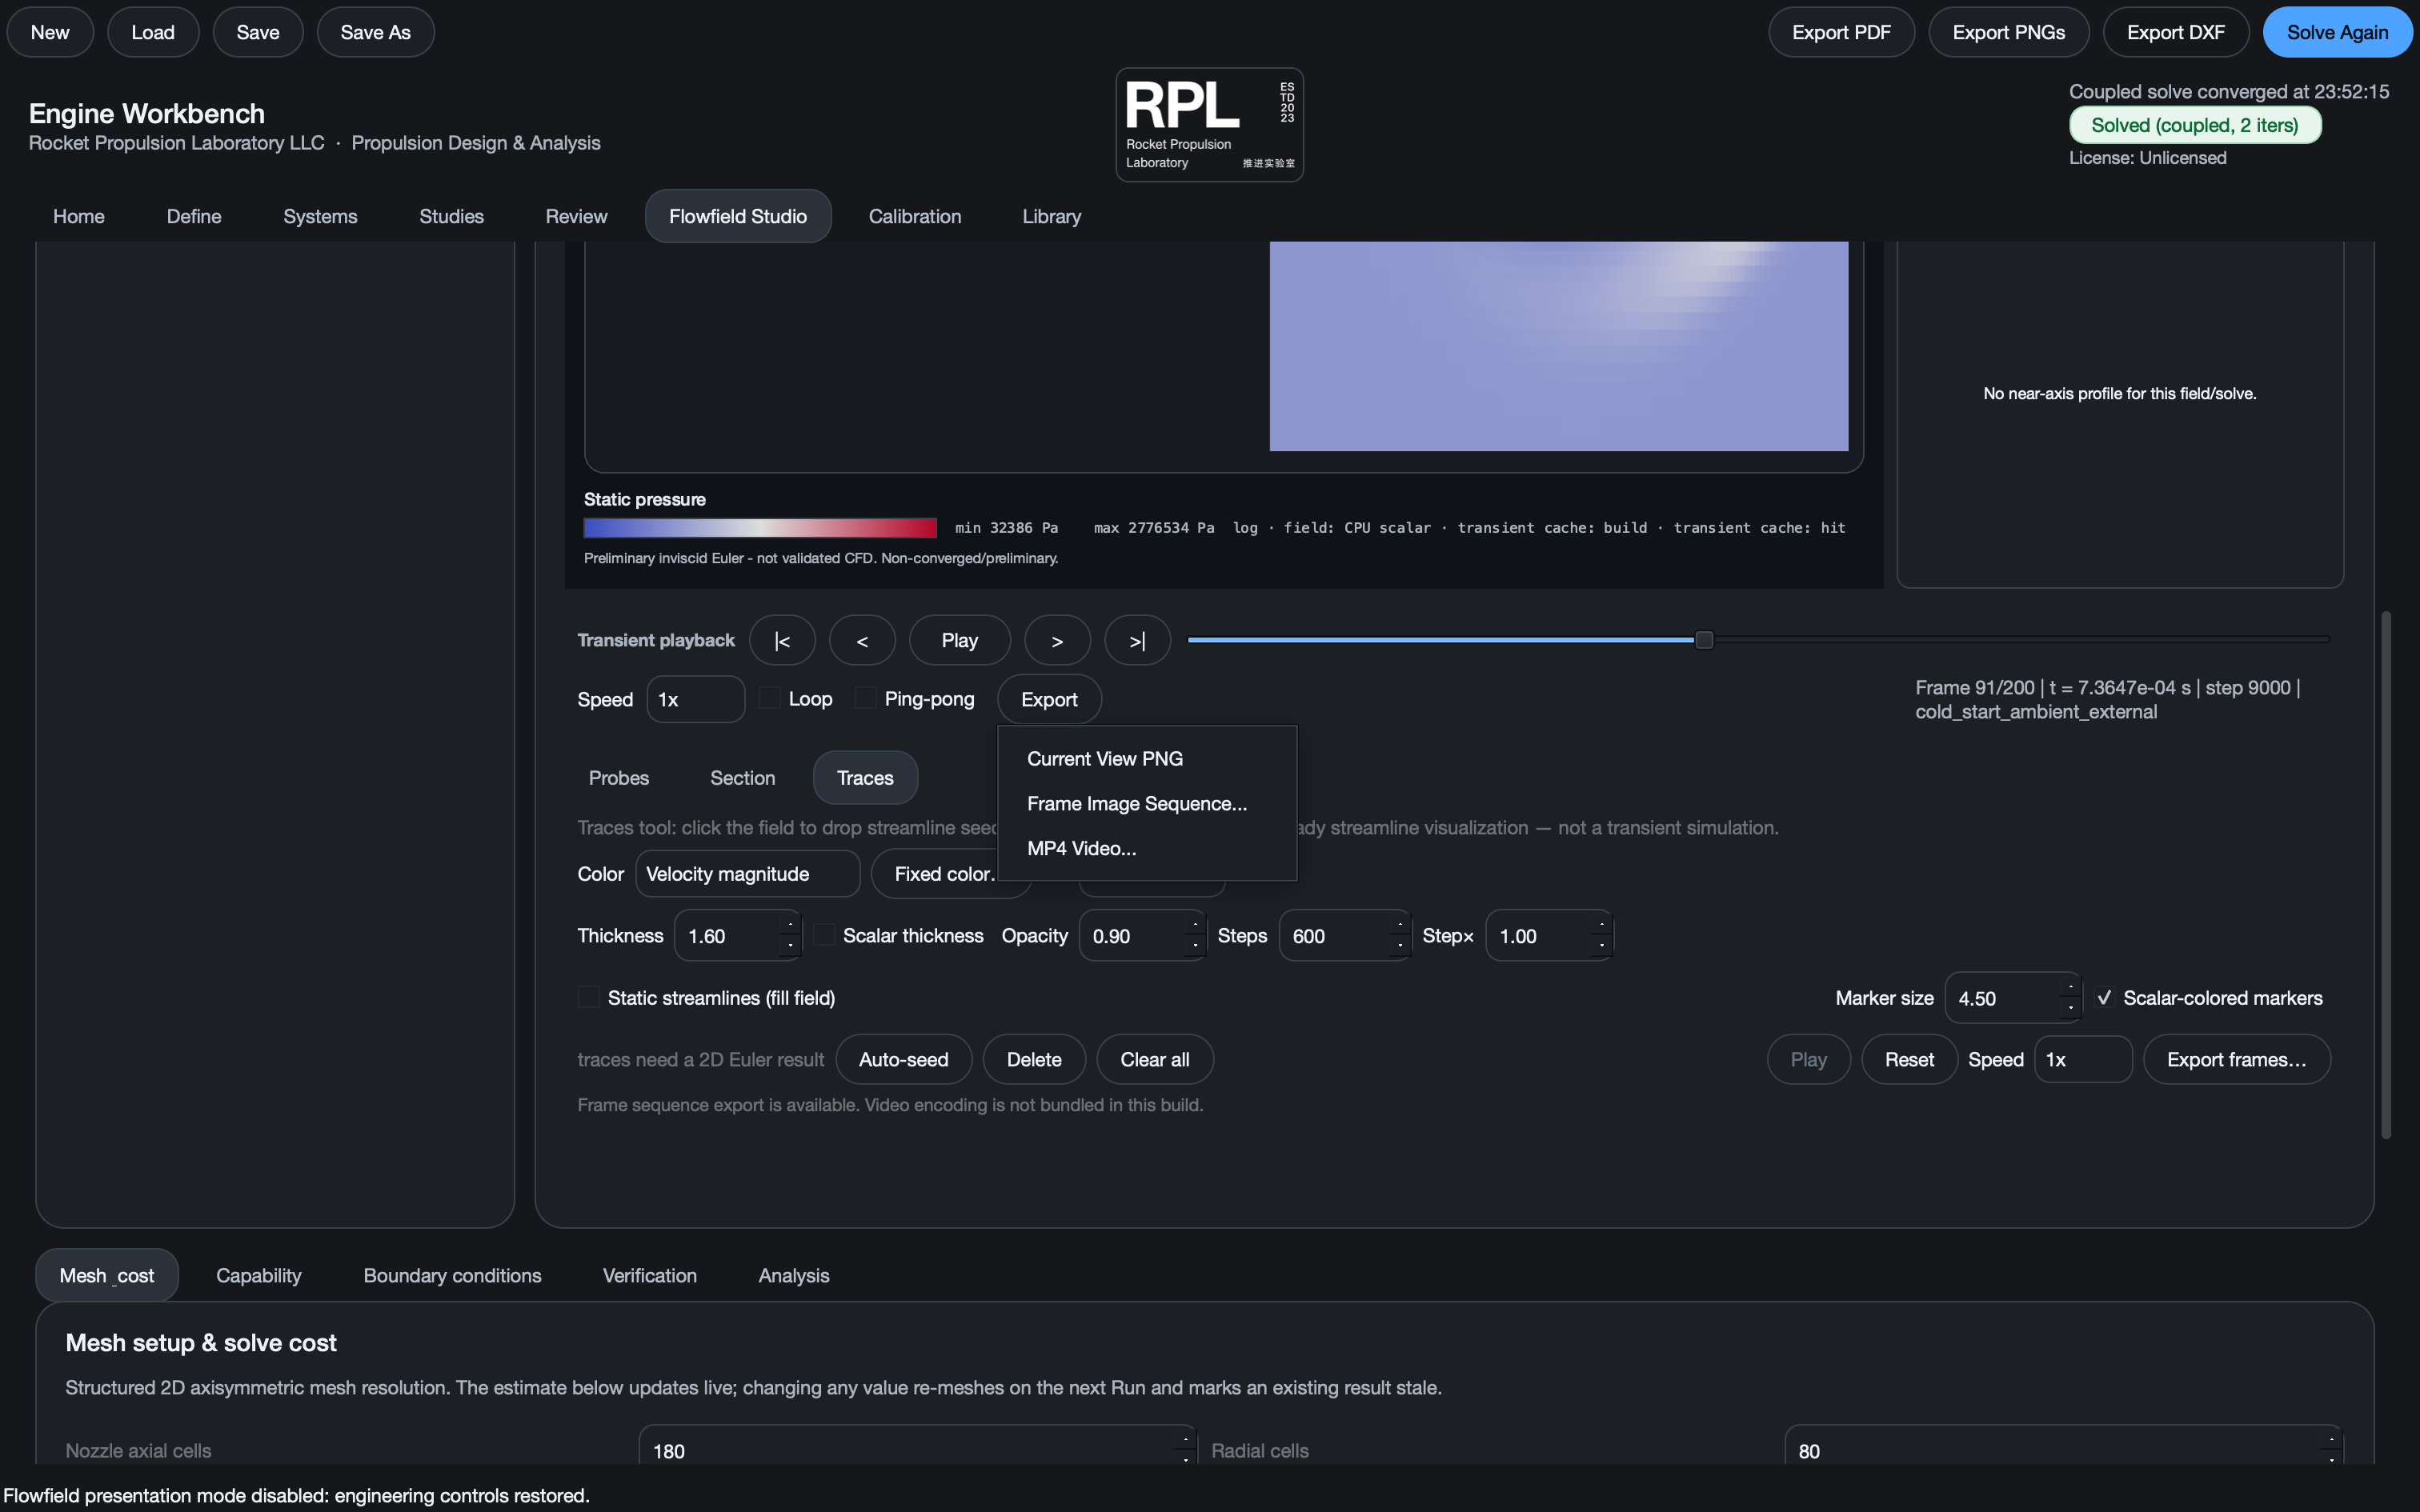Select the Mesh _cost tab
The height and width of the screenshot is (1512, 2420).
pyautogui.click(x=107, y=1275)
